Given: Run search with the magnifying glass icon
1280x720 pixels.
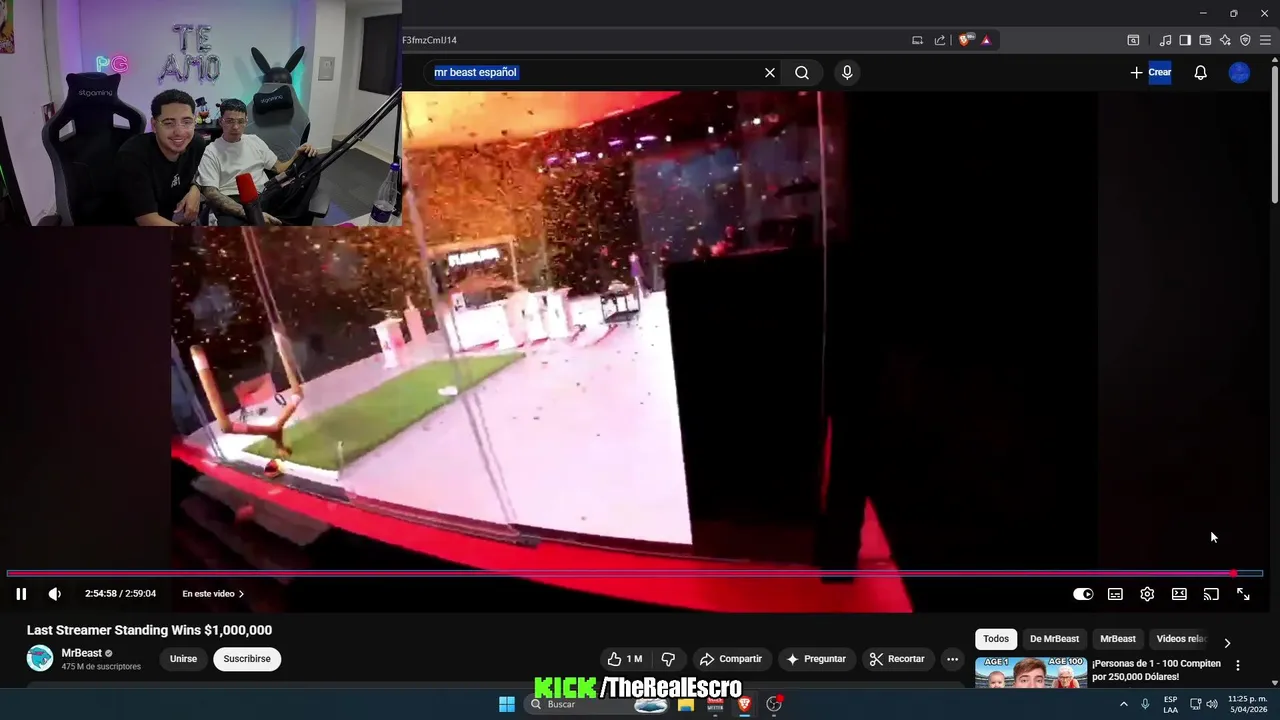Looking at the screenshot, I should coord(802,72).
